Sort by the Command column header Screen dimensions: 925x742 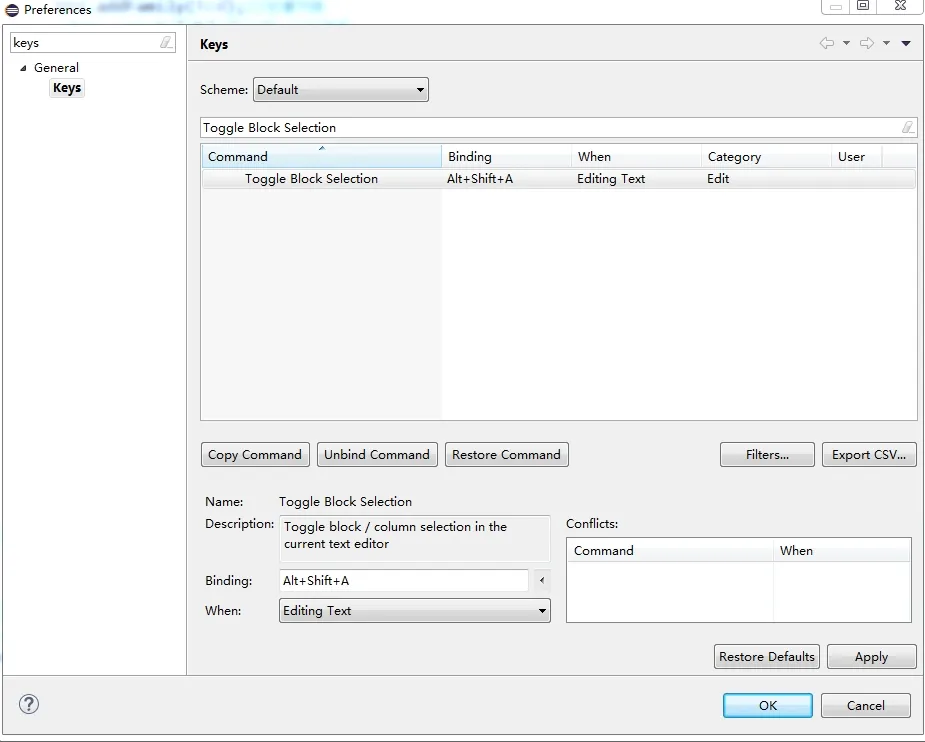click(322, 156)
